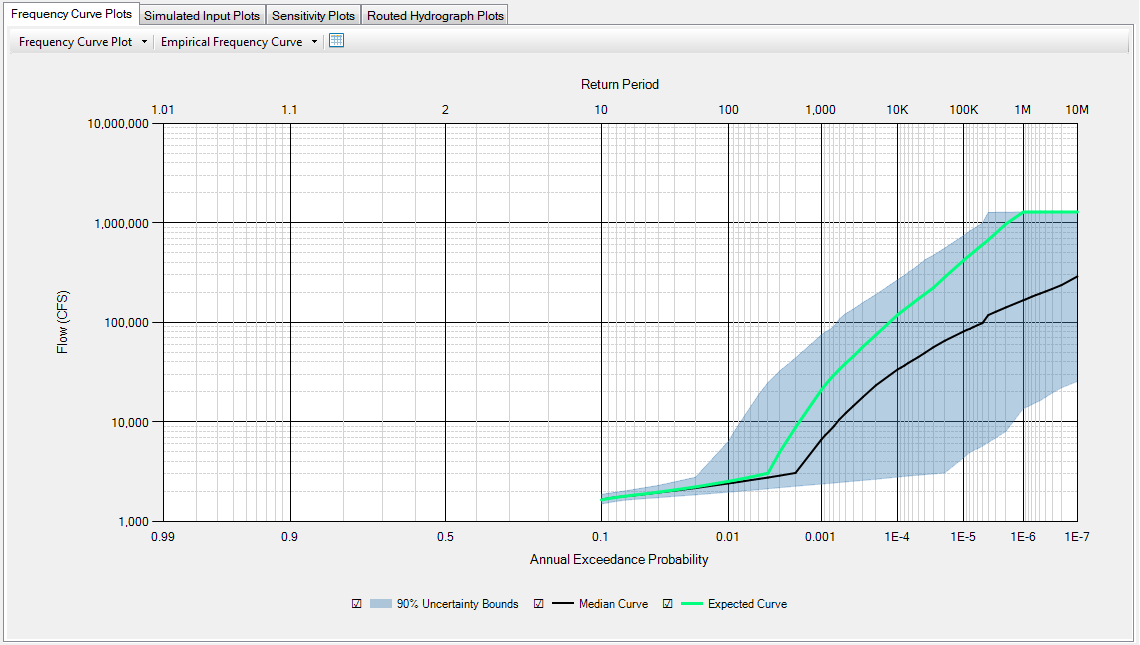Expand the Empirical Frequency Curve selector arrow

(314, 41)
